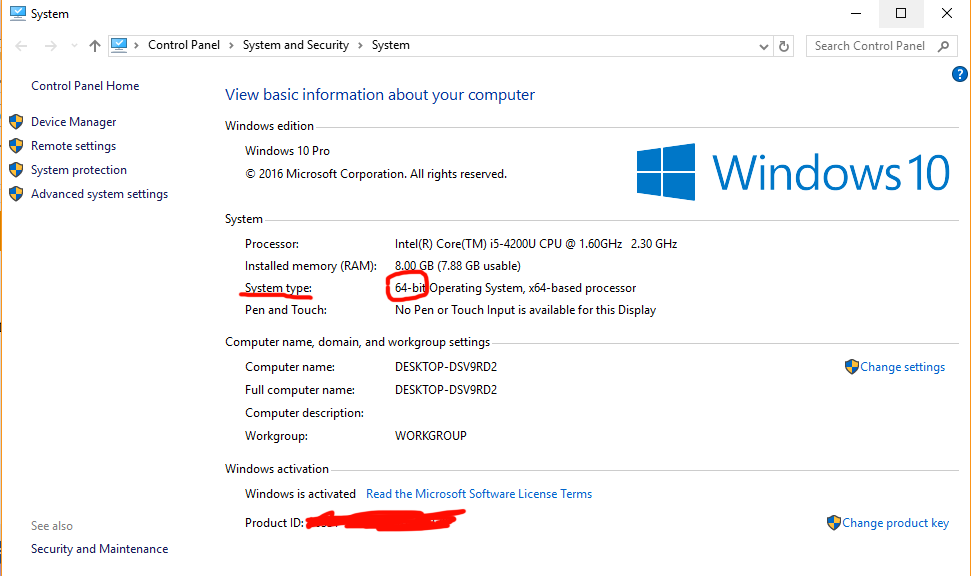Click the computer icon in address bar
This screenshot has height=576, width=971.
click(119, 45)
